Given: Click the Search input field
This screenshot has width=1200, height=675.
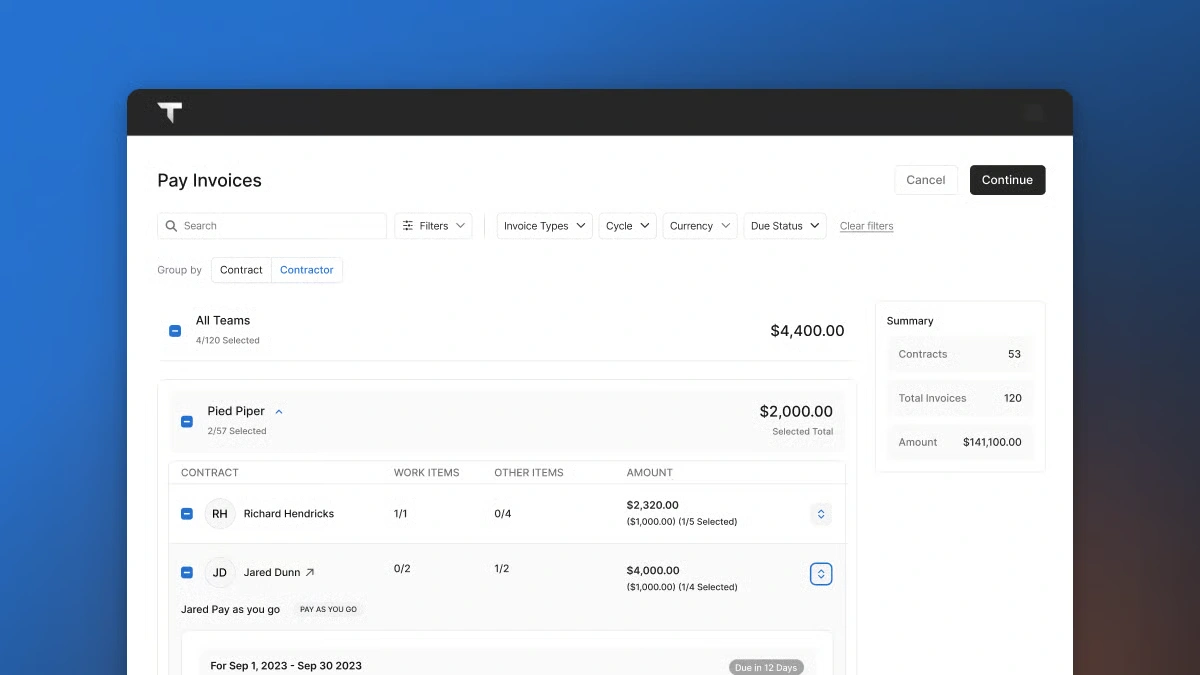Looking at the screenshot, I should coord(272,226).
